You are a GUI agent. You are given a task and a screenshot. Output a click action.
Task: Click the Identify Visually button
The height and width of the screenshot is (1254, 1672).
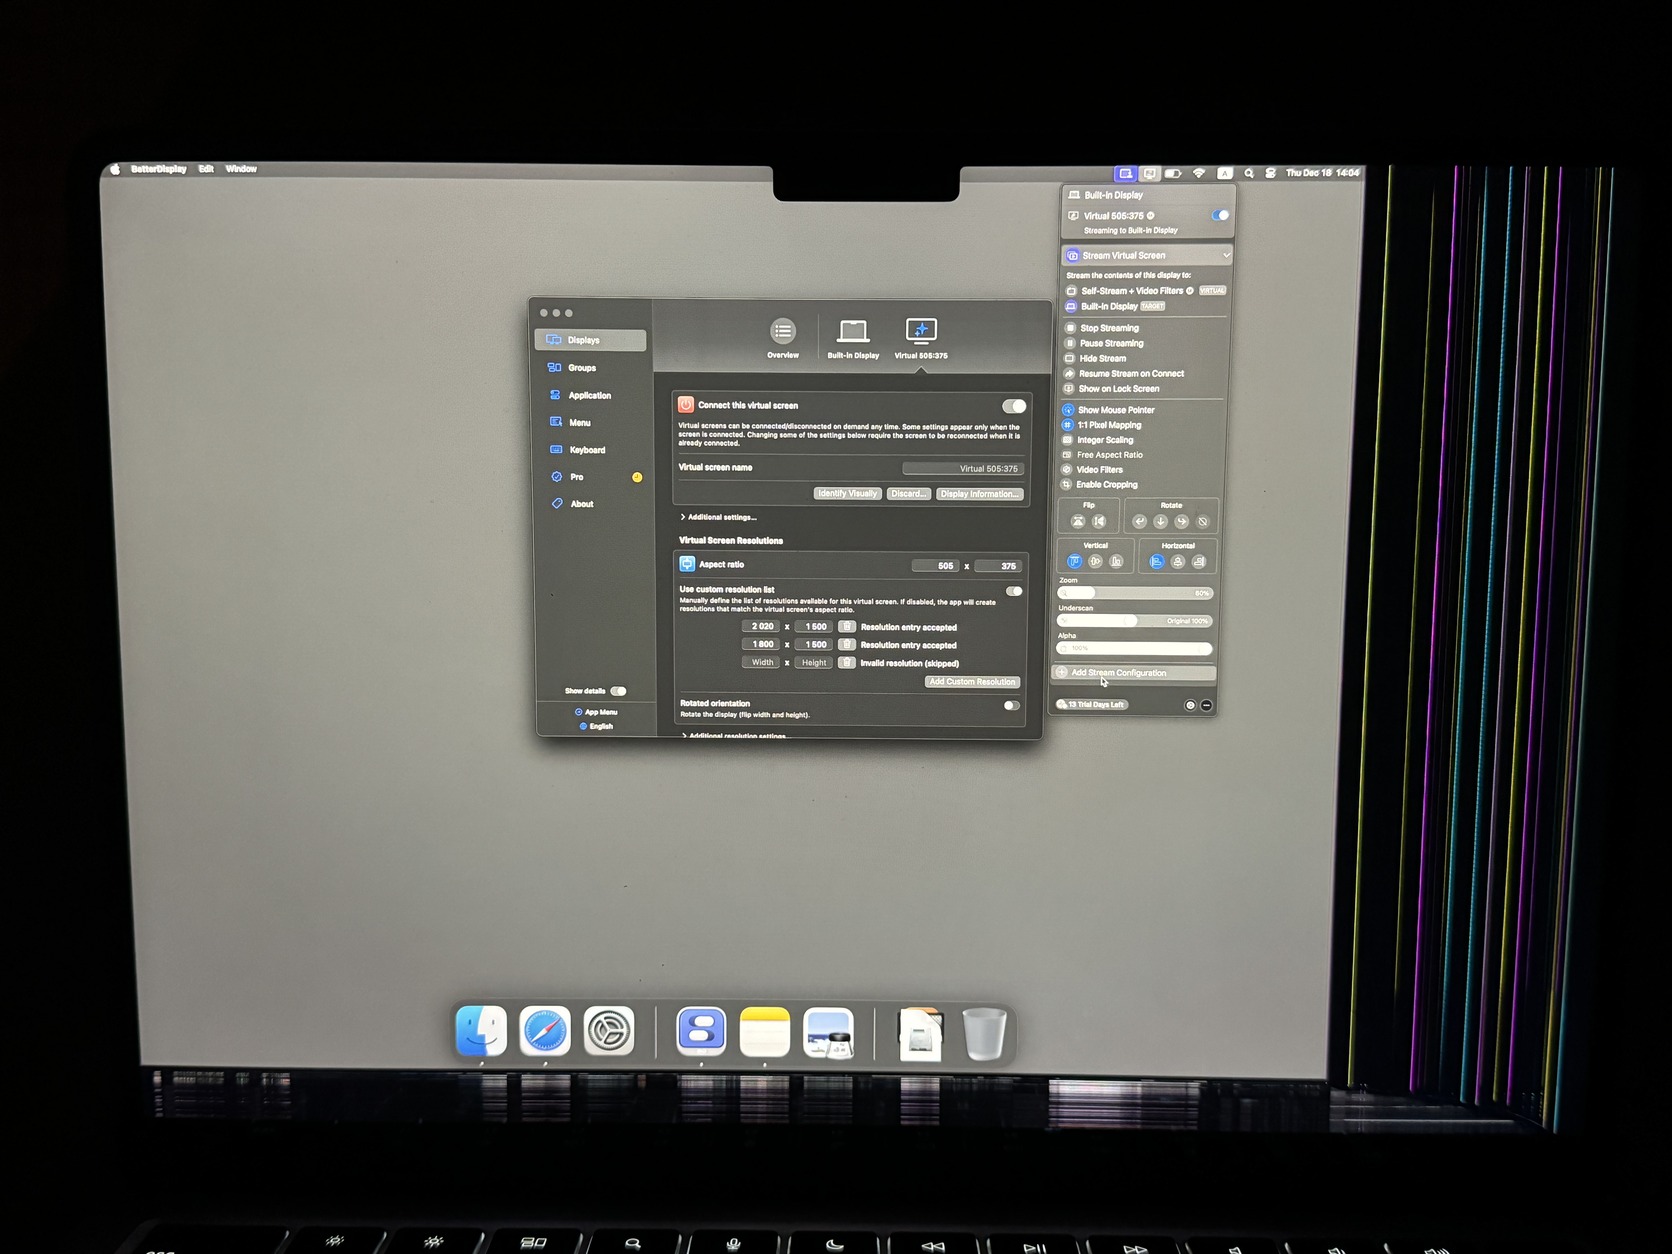pos(847,494)
